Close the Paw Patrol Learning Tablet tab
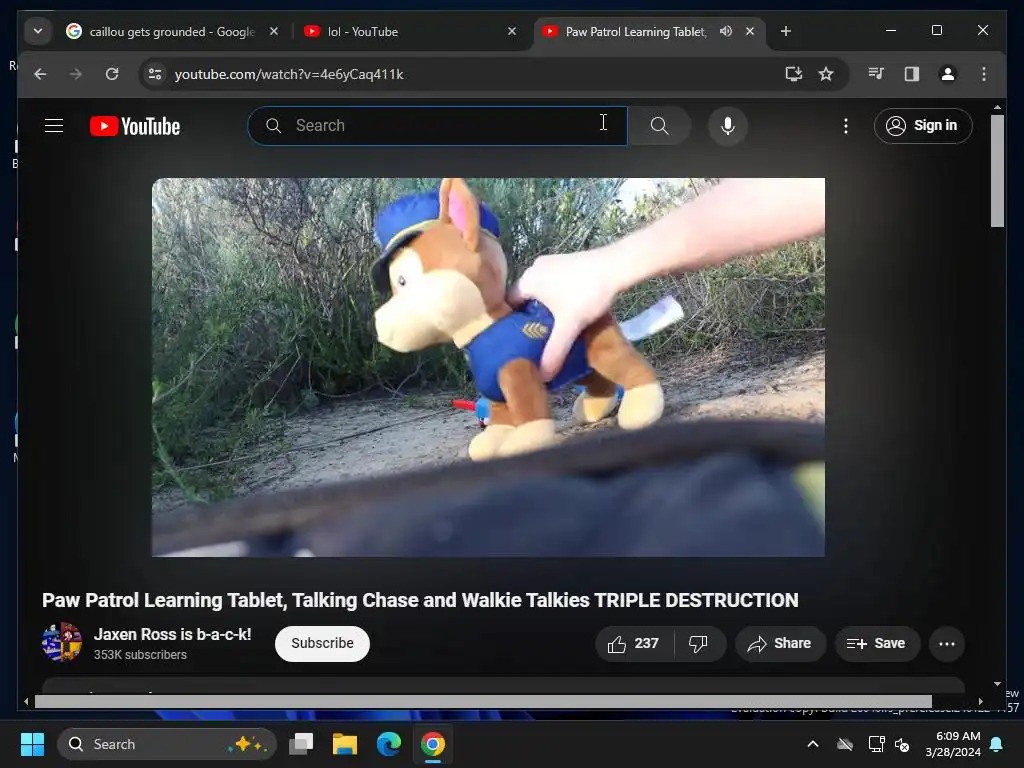1024x768 pixels. pos(750,31)
